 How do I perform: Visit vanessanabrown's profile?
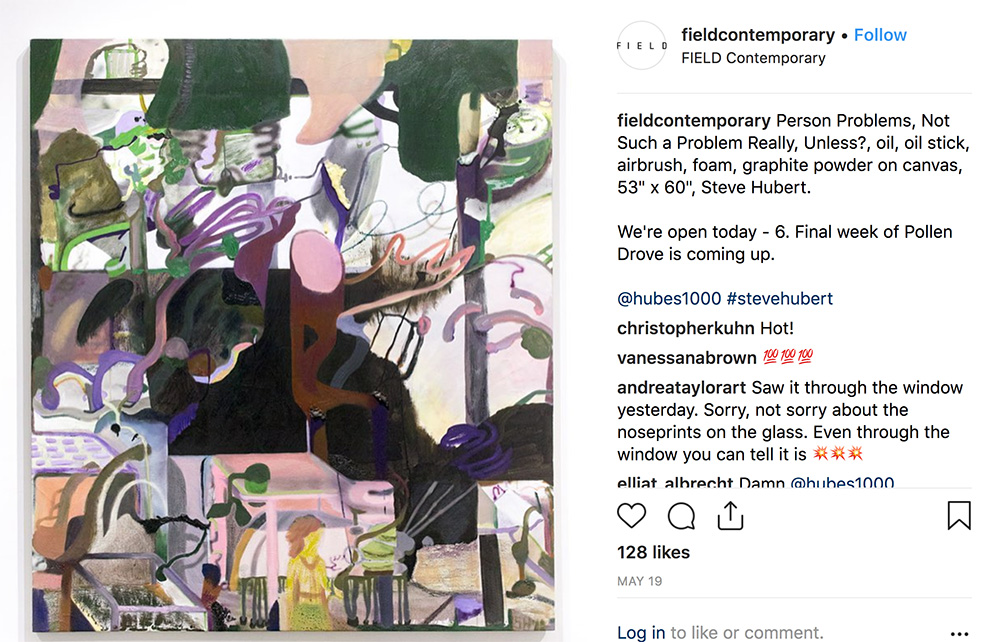(x=687, y=358)
